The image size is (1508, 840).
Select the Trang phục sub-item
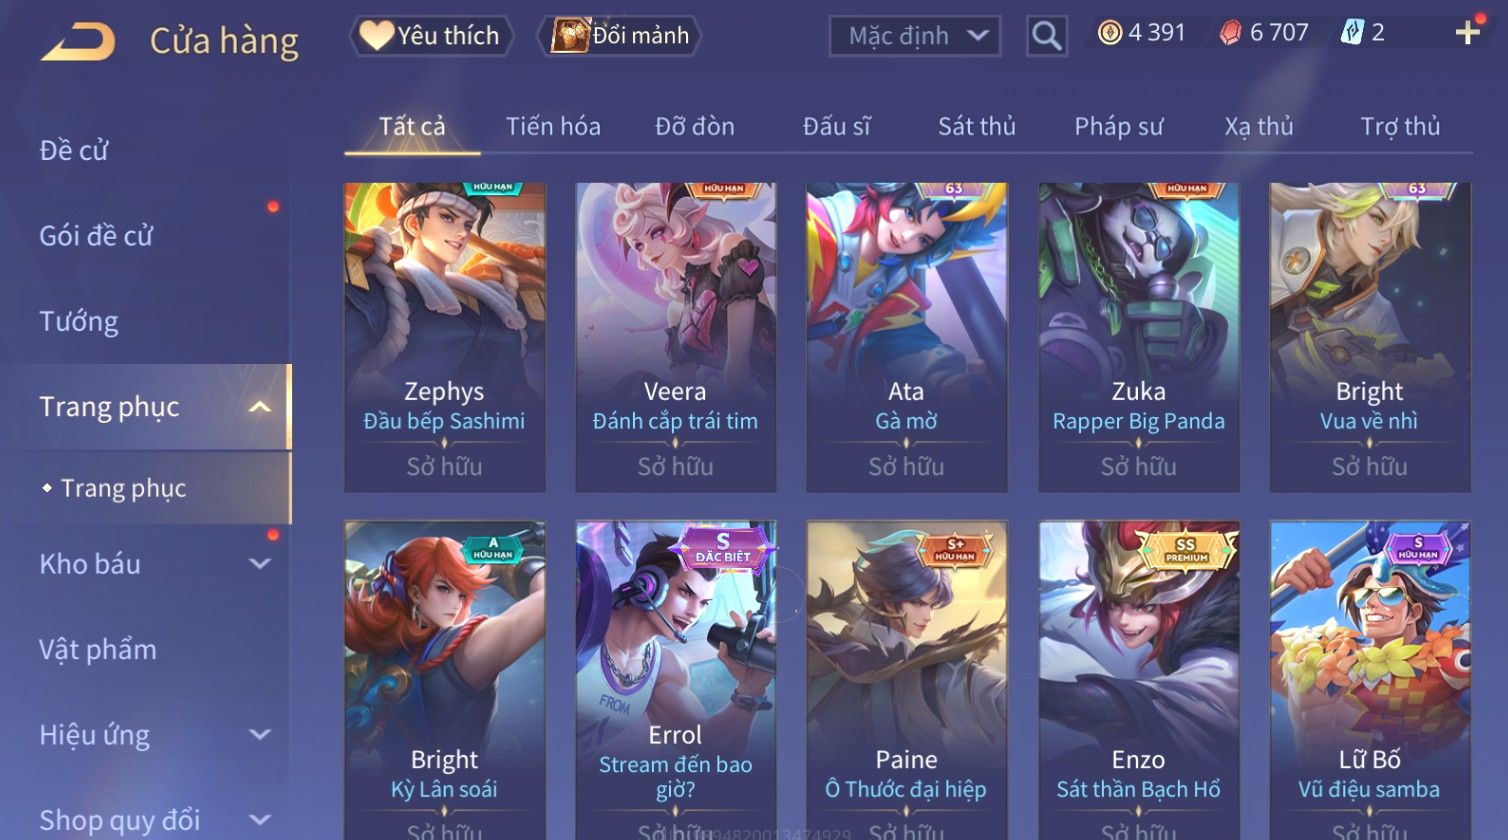pos(123,488)
